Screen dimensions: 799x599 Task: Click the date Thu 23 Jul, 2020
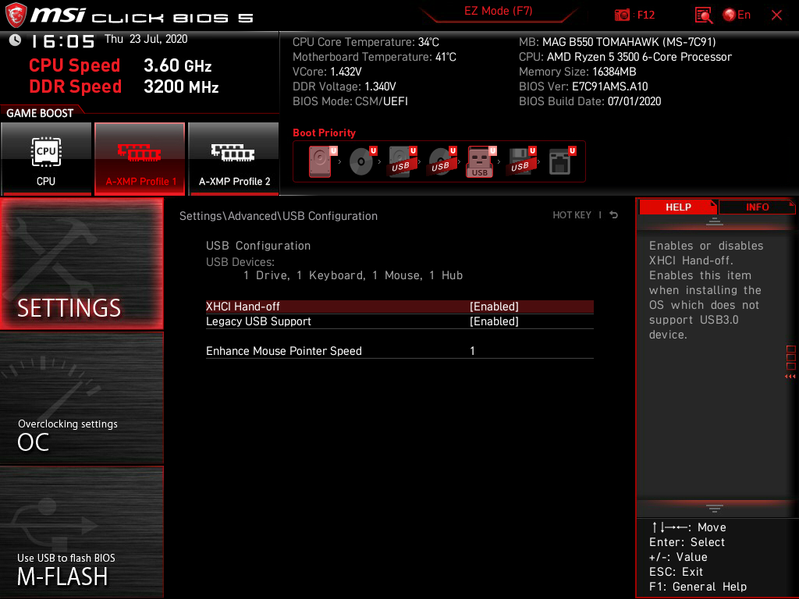146,39
